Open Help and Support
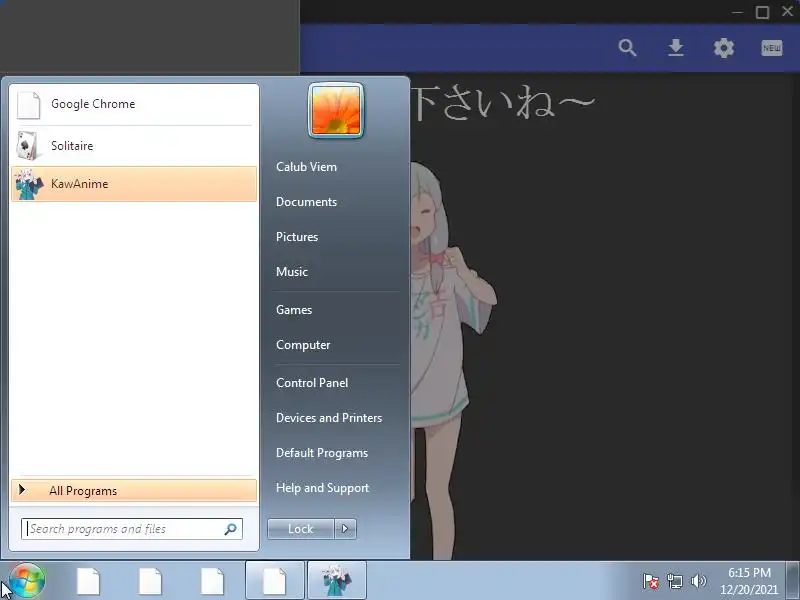This screenshot has height=600, width=800. pos(322,488)
